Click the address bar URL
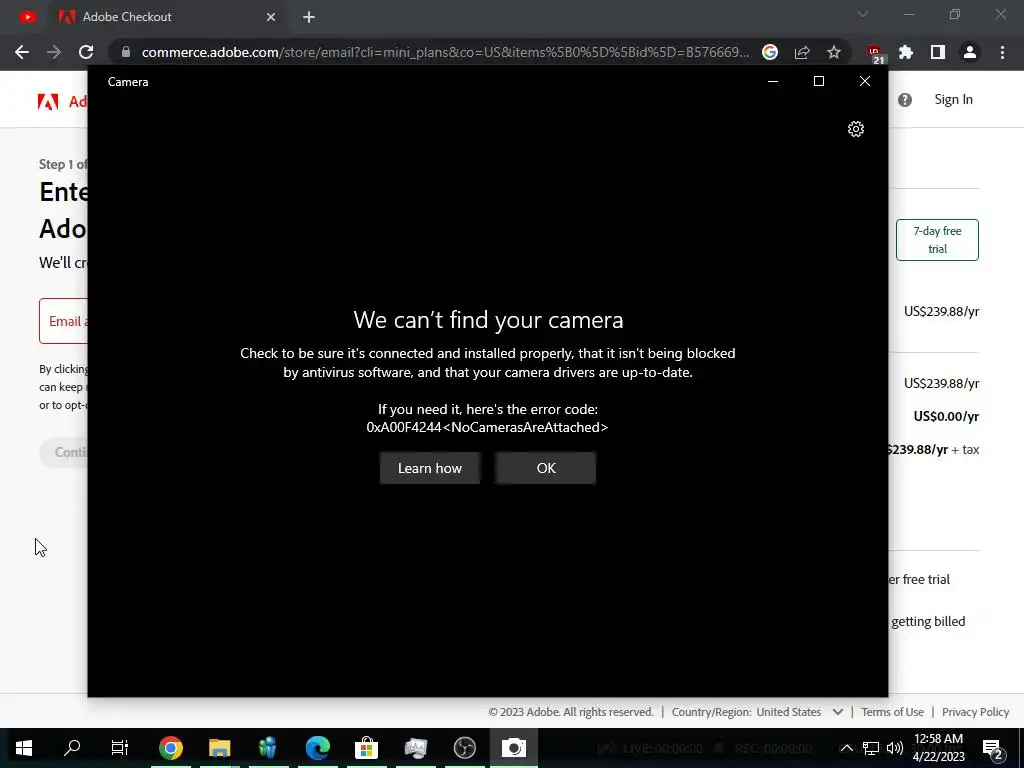 click(445, 52)
